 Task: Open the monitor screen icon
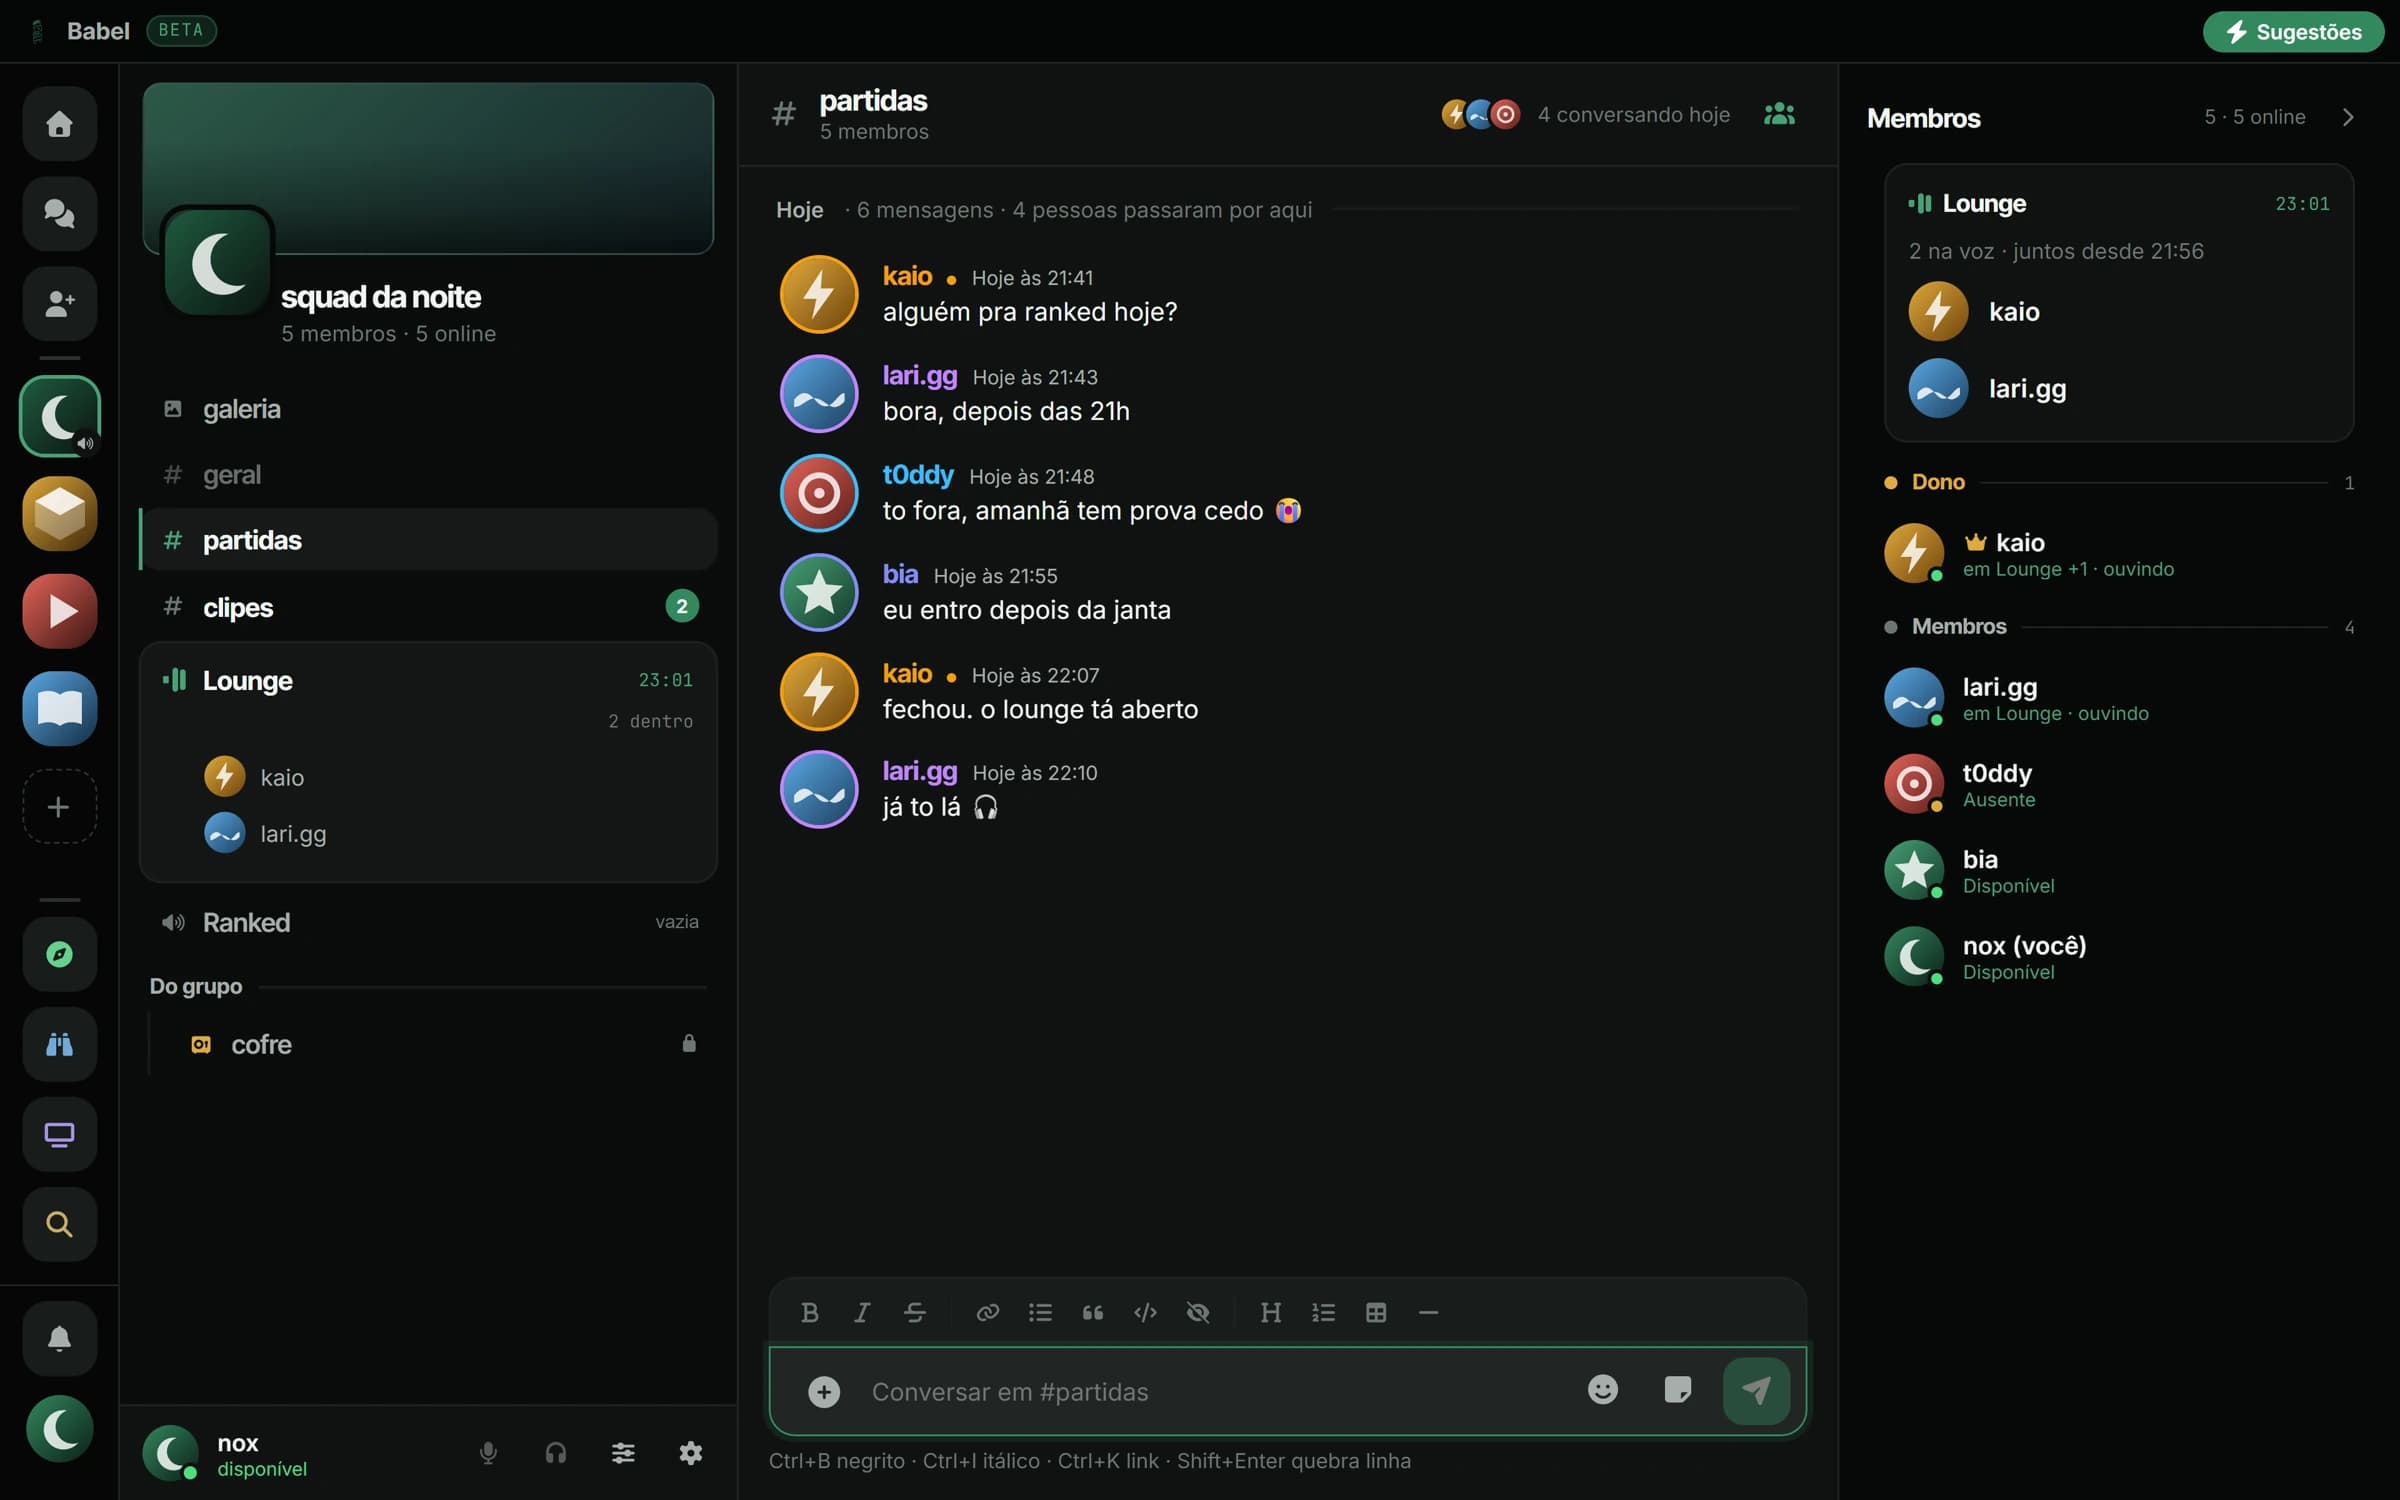(x=59, y=1134)
